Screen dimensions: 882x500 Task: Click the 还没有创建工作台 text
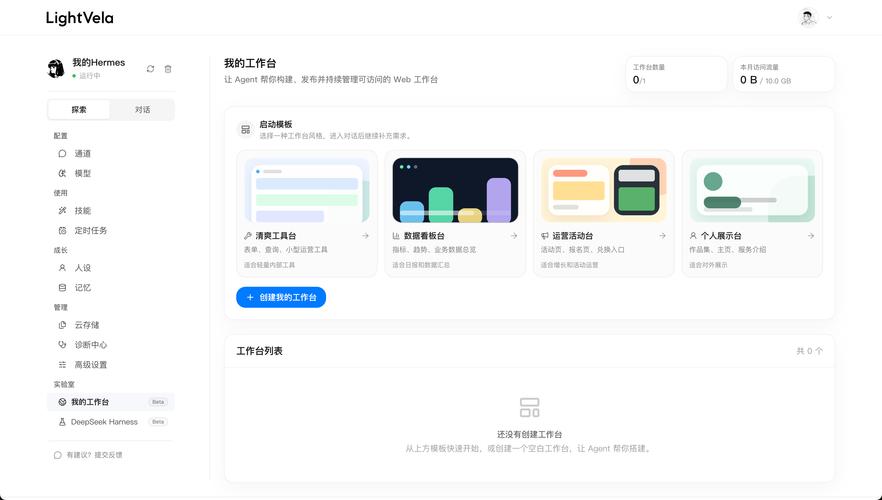(x=529, y=434)
